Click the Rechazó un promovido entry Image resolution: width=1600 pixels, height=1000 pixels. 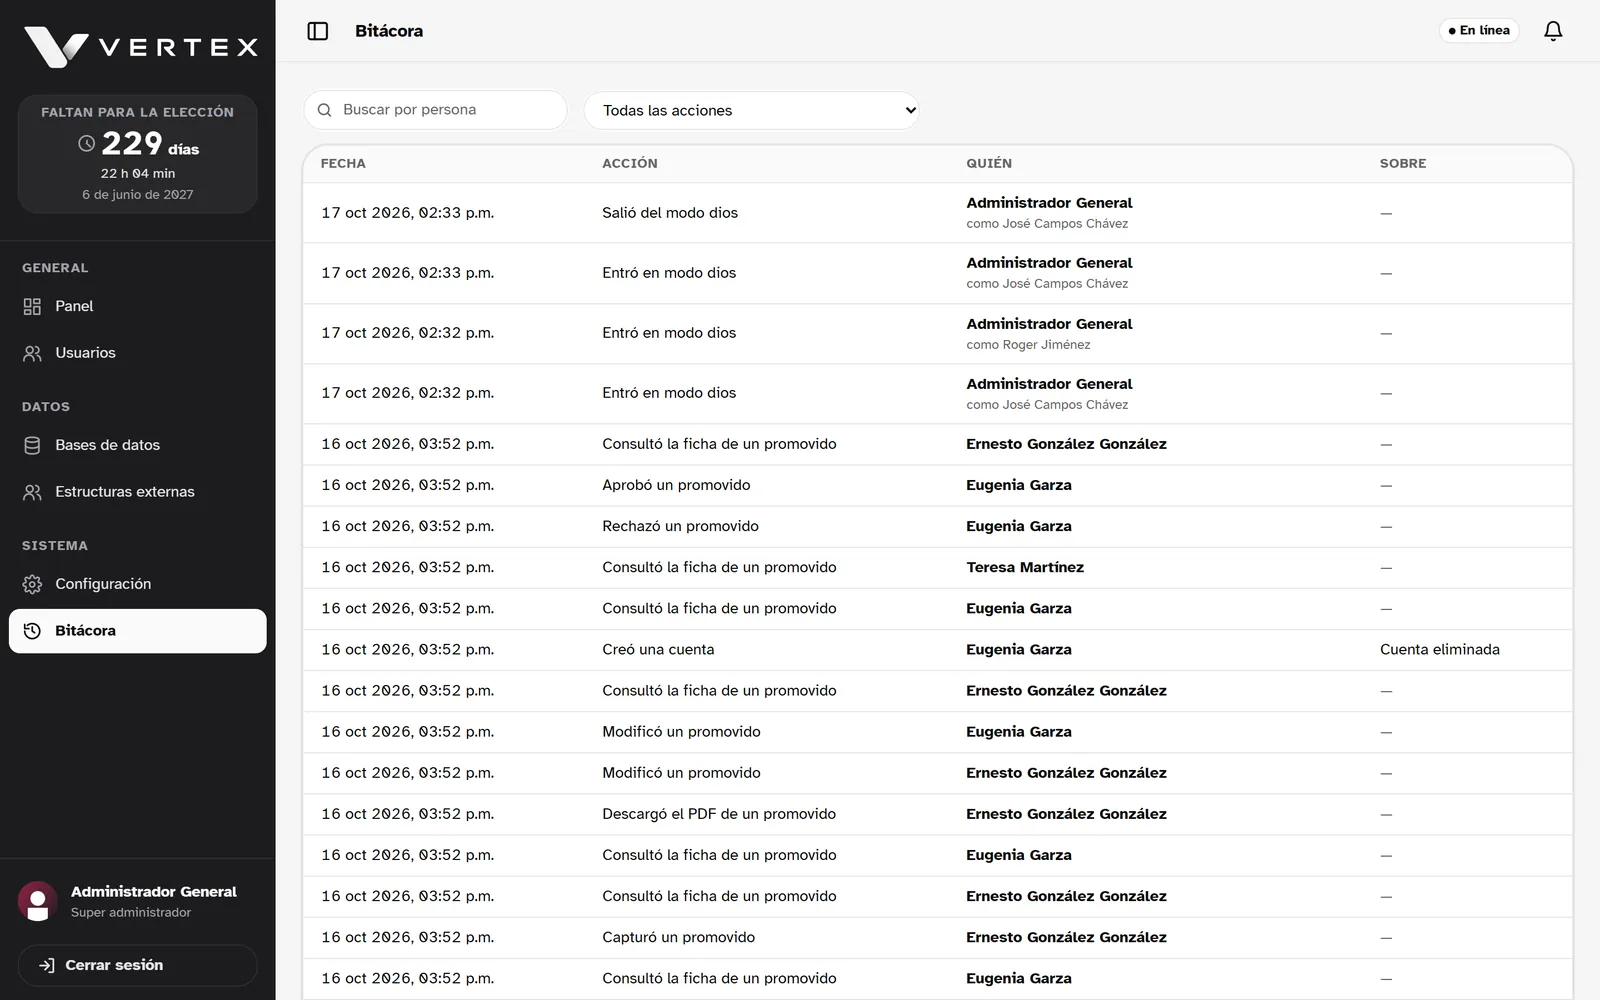coord(680,526)
